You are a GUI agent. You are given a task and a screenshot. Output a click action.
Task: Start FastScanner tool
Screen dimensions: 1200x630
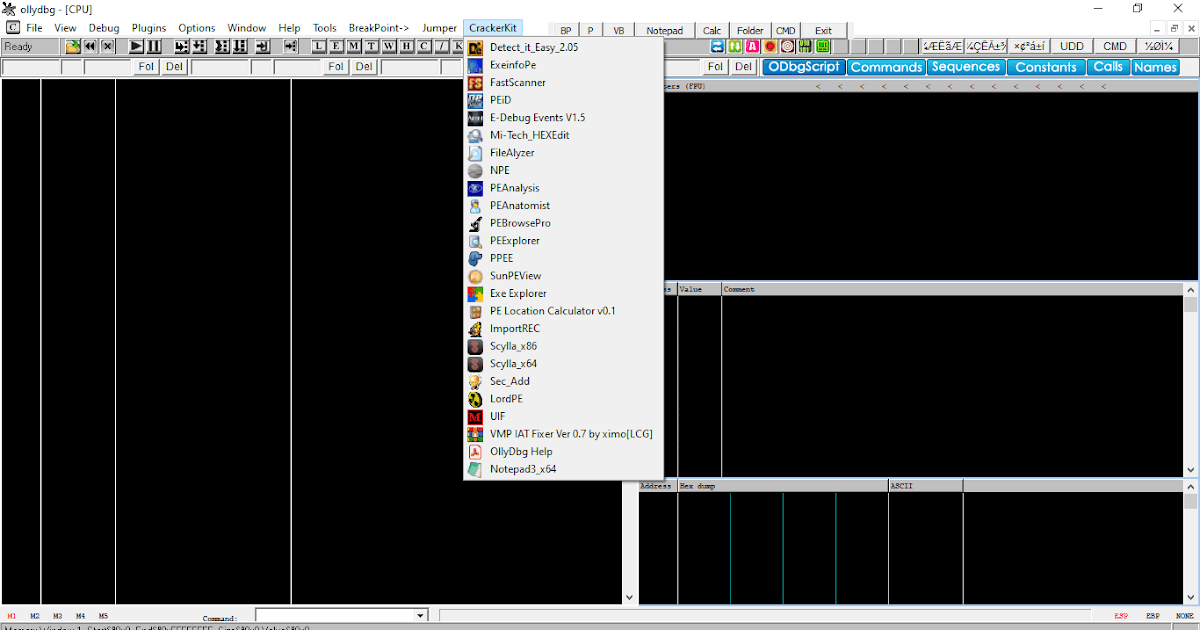(x=563, y=82)
